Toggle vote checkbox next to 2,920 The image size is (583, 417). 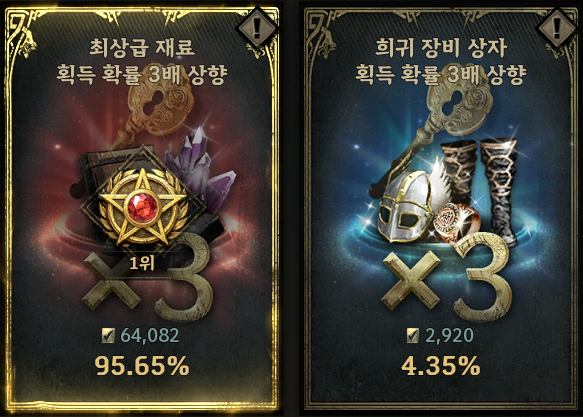coord(413,336)
